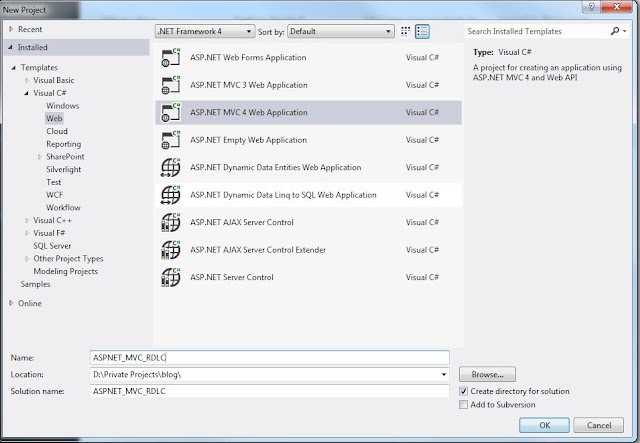Switch to small icons view
The height and width of the screenshot is (443, 640).
click(405, 31)
